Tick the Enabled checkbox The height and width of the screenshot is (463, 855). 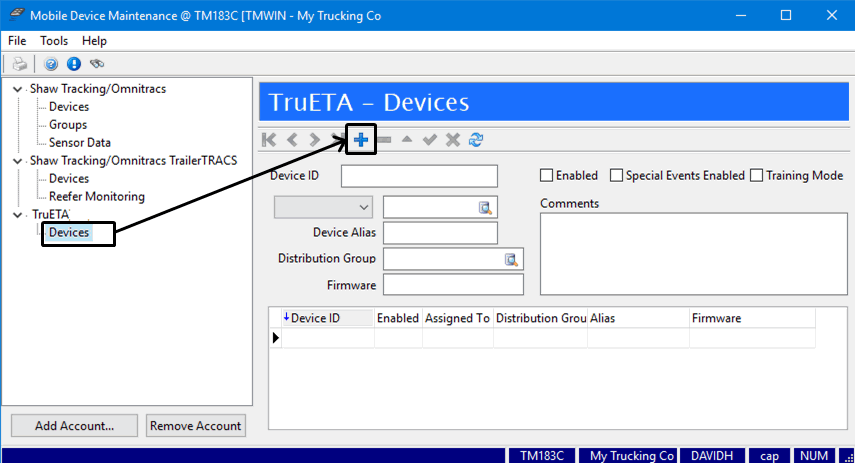546,176
